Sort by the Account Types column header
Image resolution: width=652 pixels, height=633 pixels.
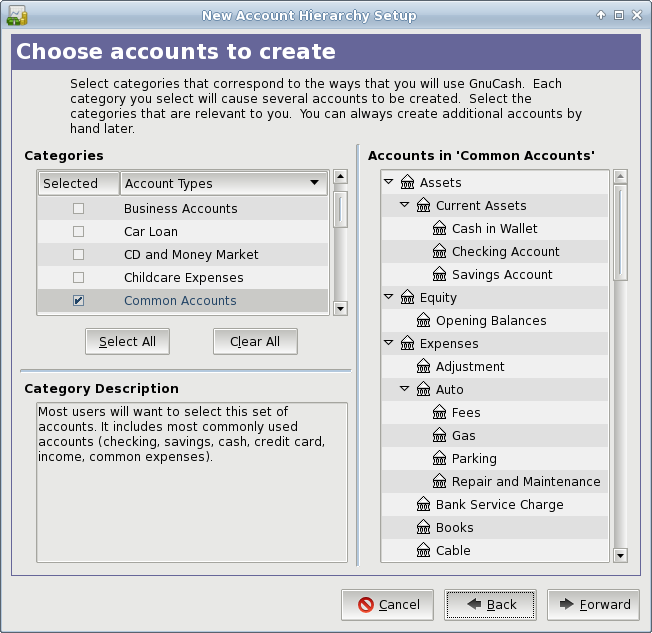point(224,183)
